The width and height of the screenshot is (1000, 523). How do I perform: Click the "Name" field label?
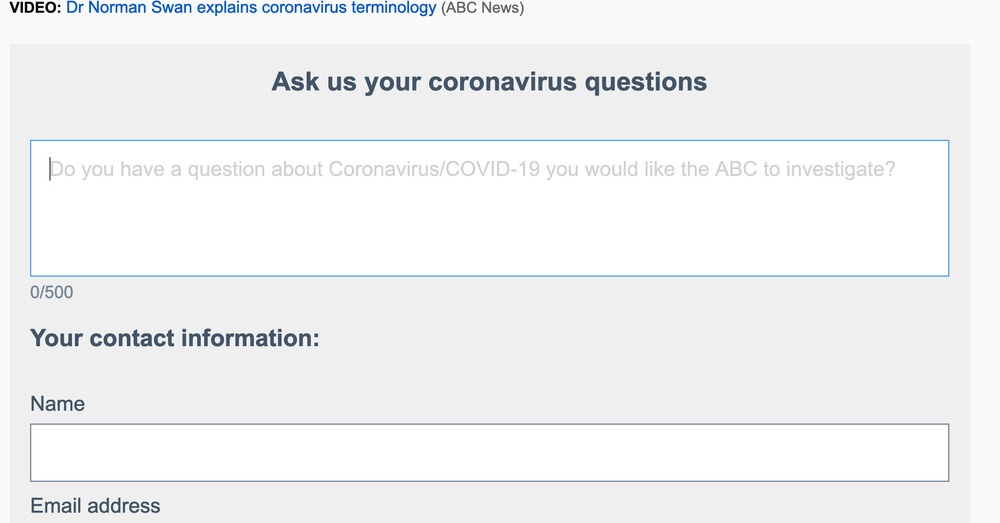pos(57,404)
